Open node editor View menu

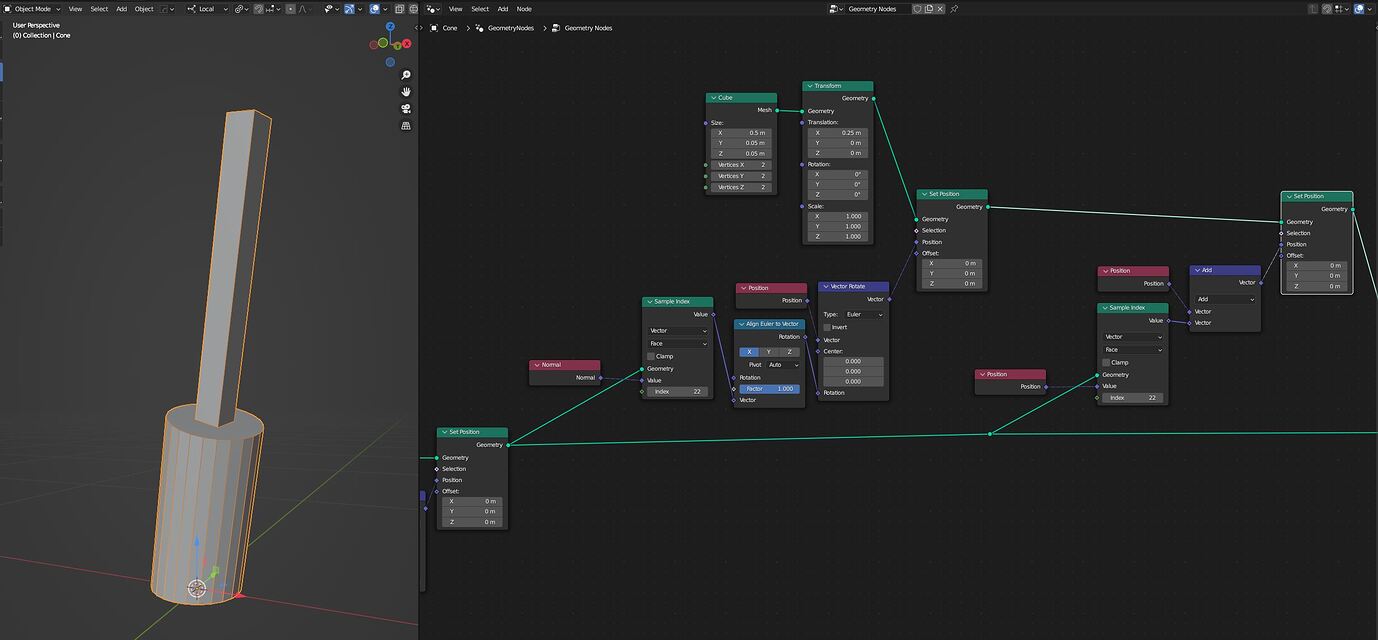pyautogui.click(x=455, y=9)
